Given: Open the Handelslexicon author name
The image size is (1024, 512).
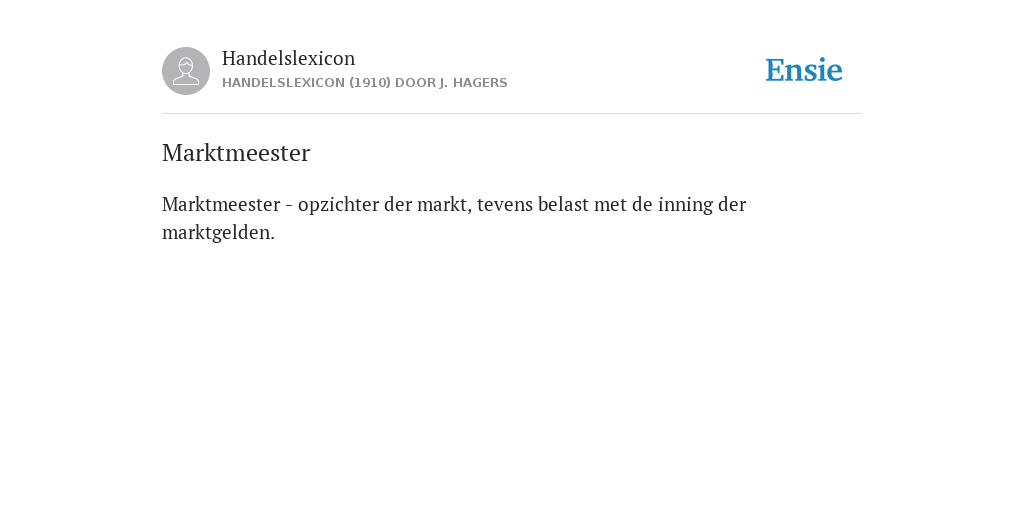Looking at the screenshot, I should coord(289,58).
